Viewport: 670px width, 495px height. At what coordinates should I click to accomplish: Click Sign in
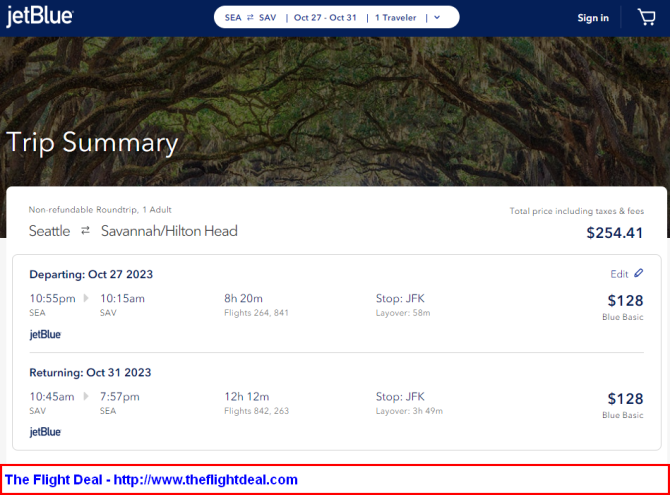click(593, 18)
